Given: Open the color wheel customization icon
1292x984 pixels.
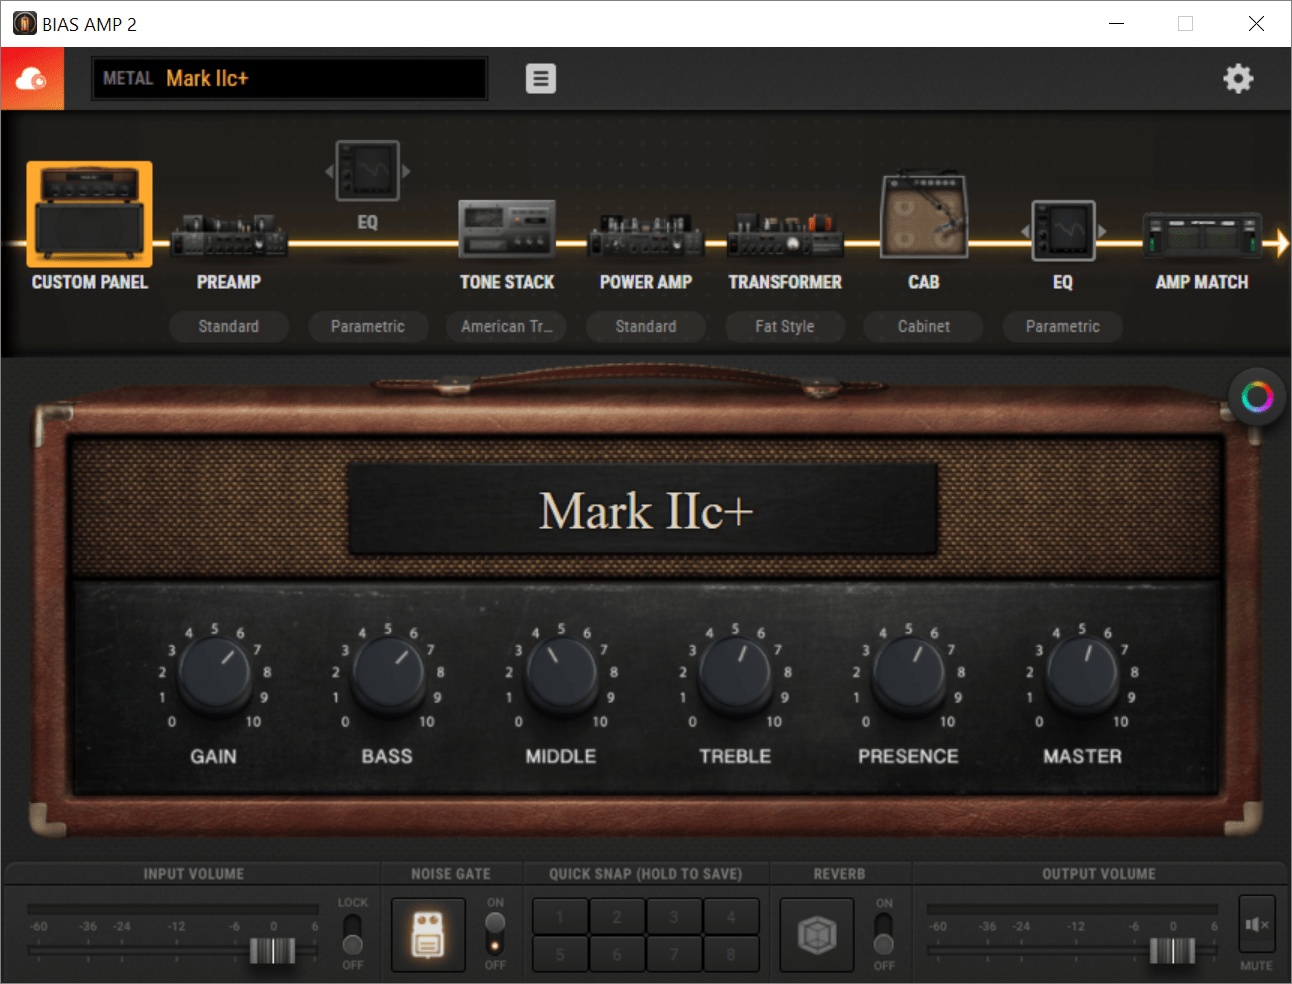Looking at the screenshot, I should [x=1257, y=397].
